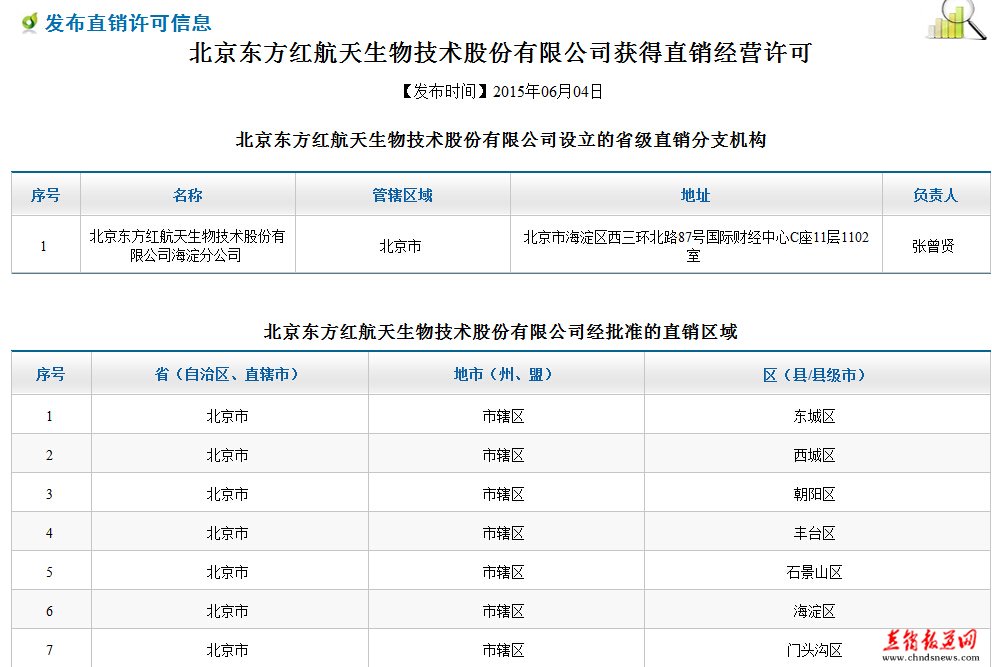The image size is (992, 667).
Task: Click row number 6 in region table
Action: [49, 611]
